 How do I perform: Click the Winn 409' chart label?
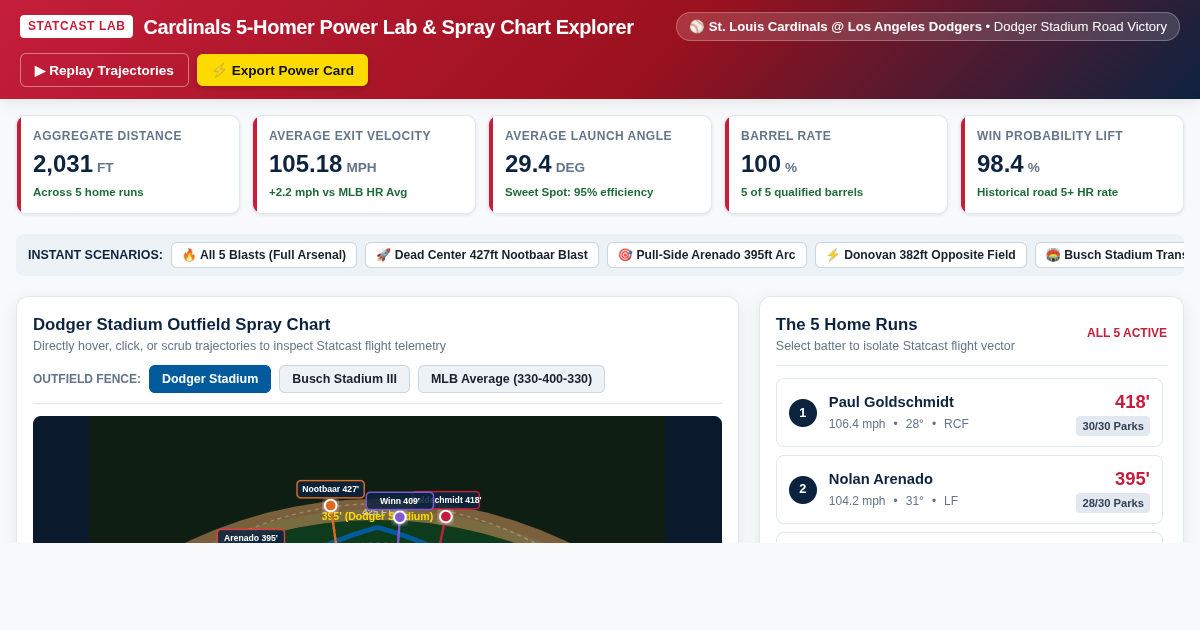(400, 501)
